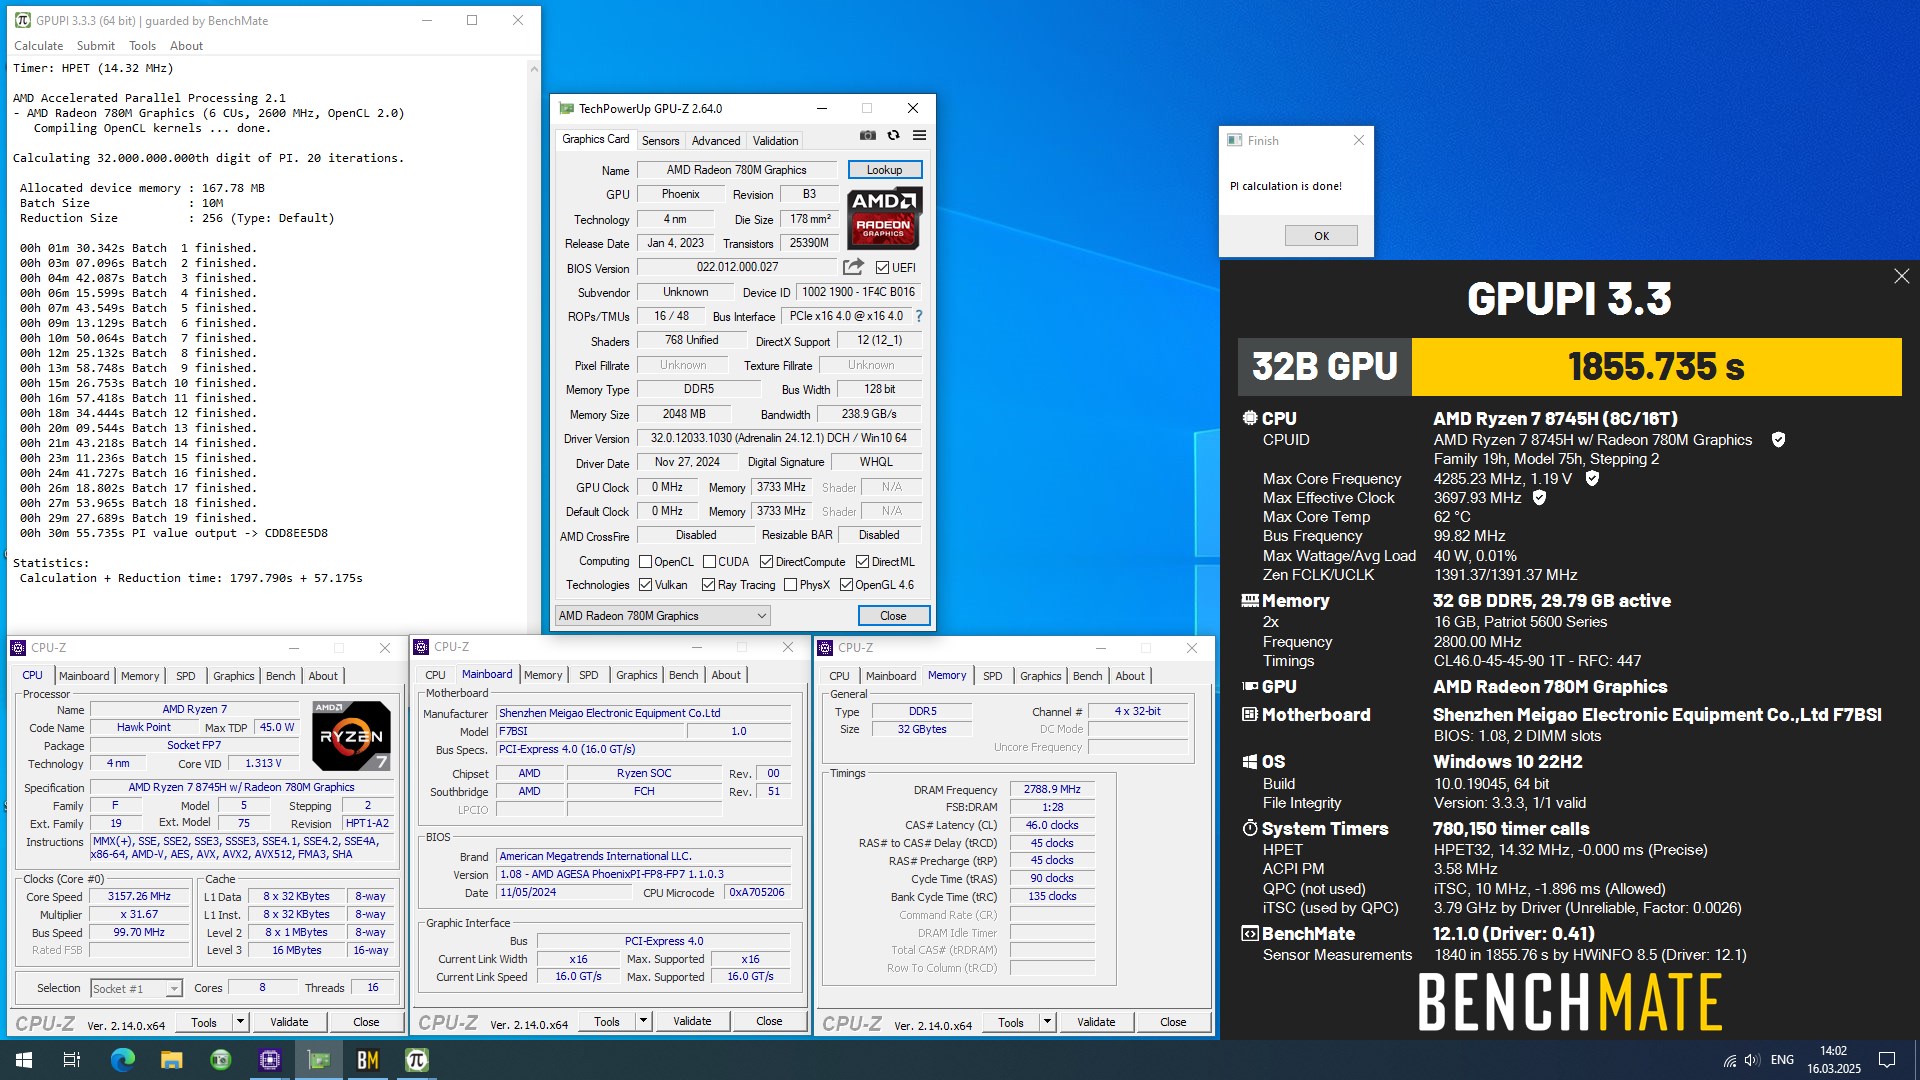1920x1080 pixels.
Task: Click the System Timers clock icon in BenchMate panel
Action: (x=1249, y=829)
